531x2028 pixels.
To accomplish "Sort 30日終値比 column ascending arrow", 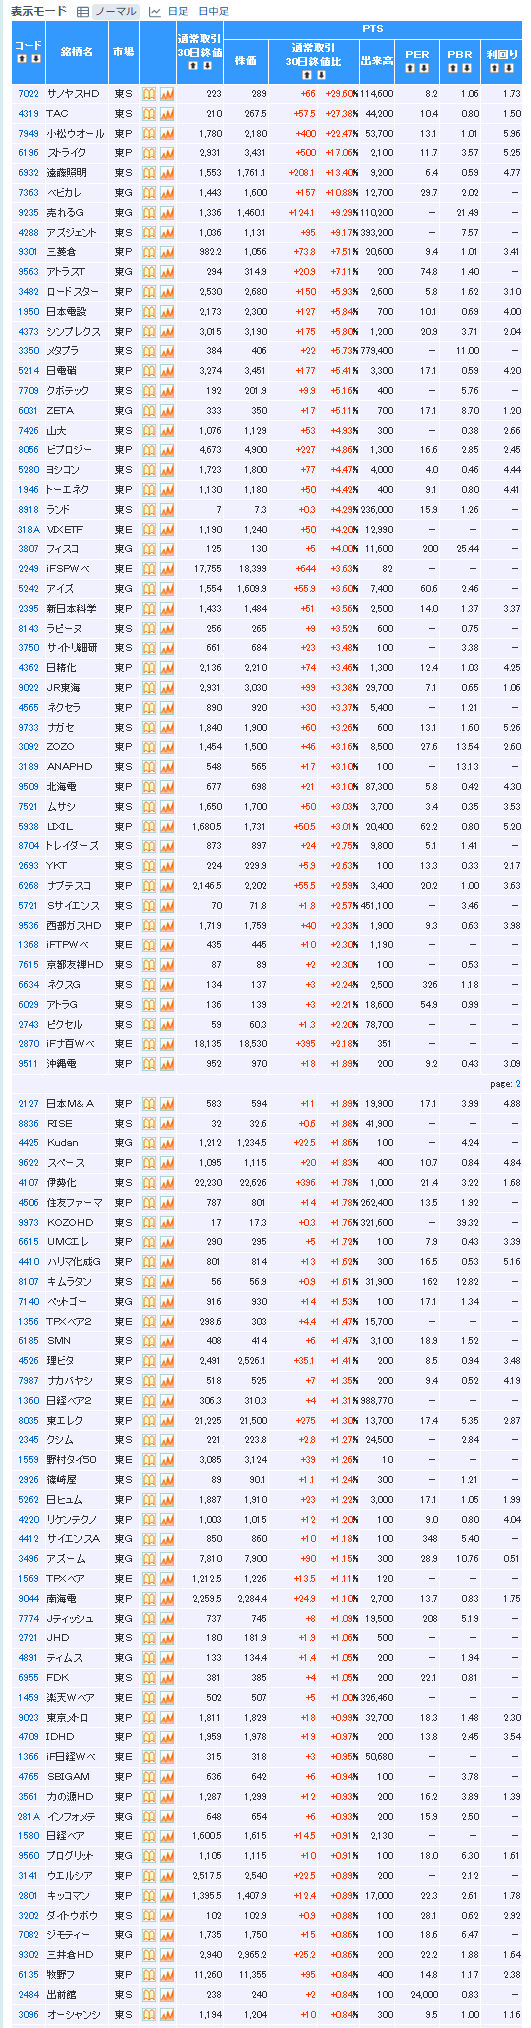I will (x=308, y=75).
